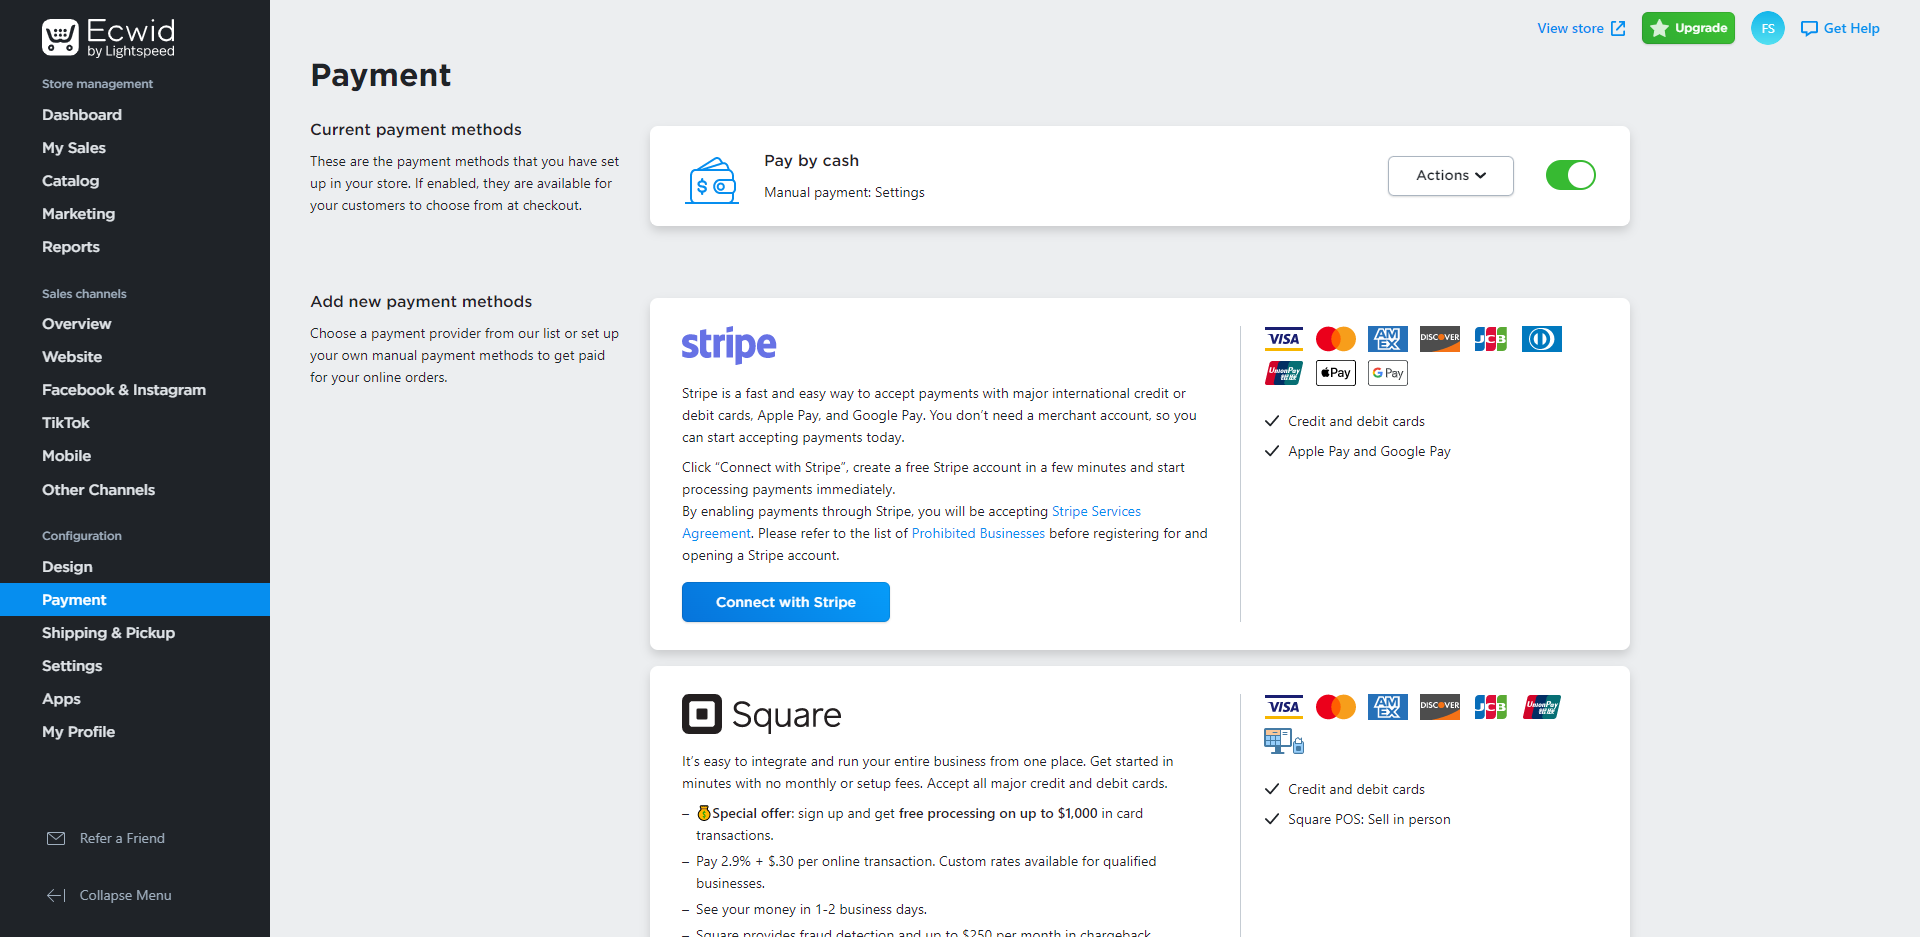Click the chat bubble icon beside Get Help

(x=1809, y=28)
